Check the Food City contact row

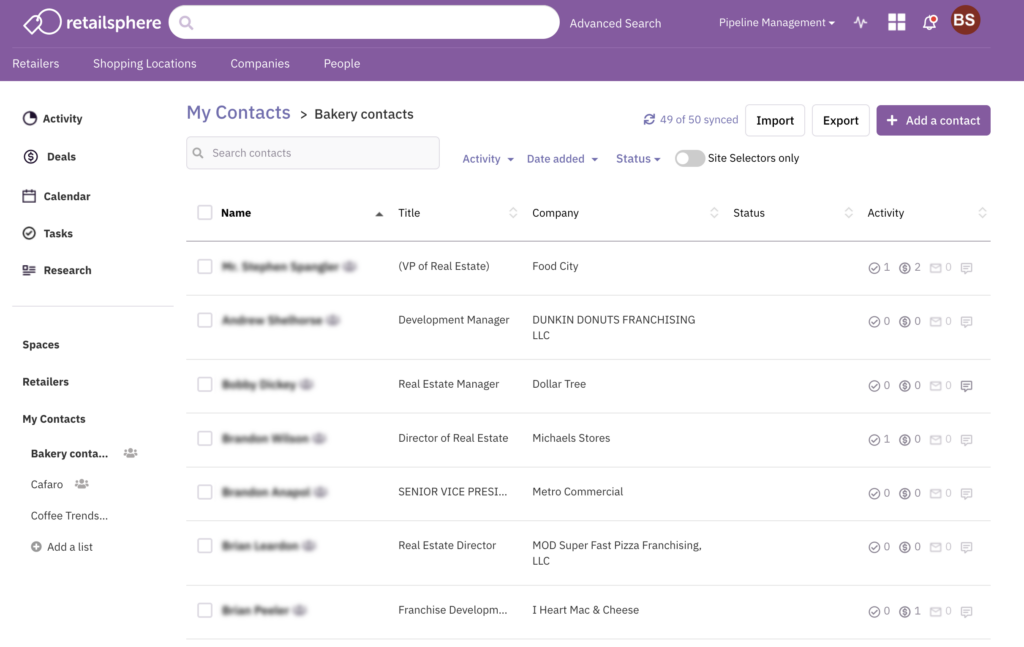[204, 266]
